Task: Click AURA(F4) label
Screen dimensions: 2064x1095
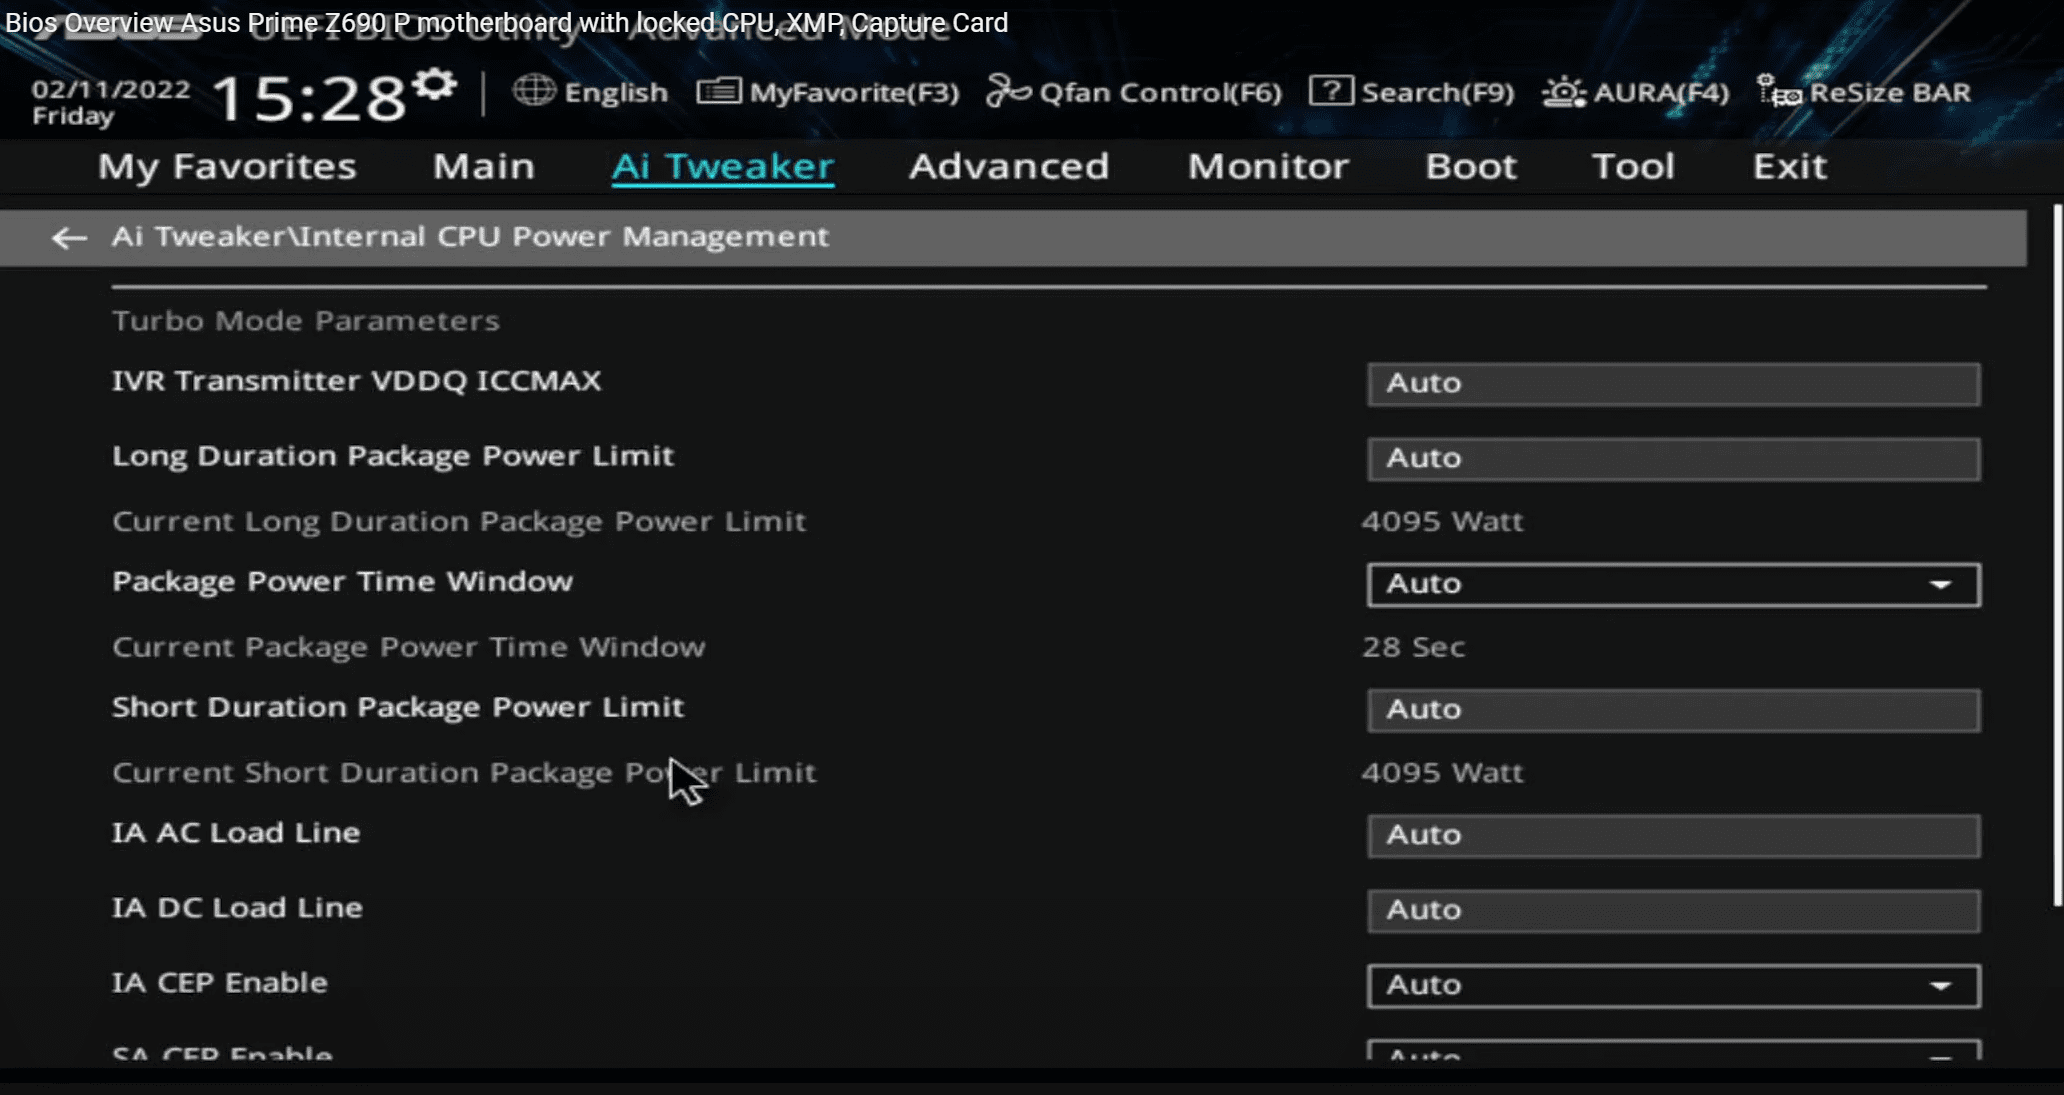Action: pos(1661,93)
